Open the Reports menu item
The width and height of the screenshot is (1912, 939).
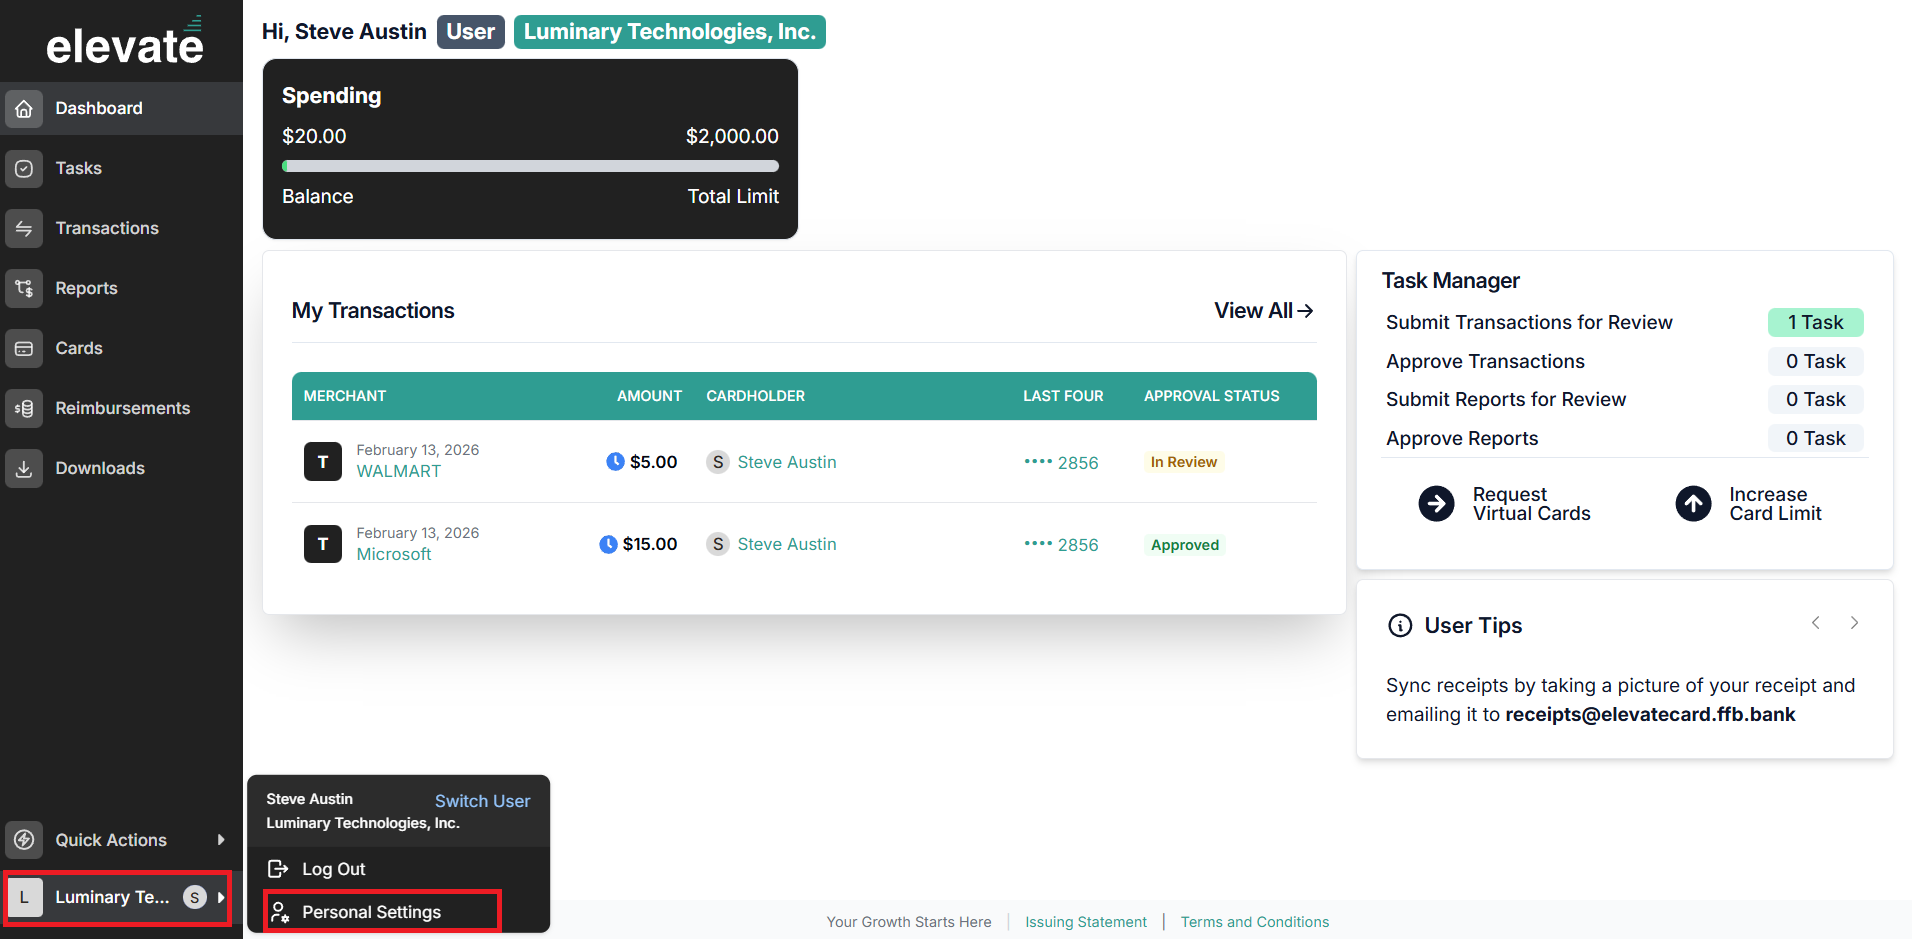pos(121,288)
